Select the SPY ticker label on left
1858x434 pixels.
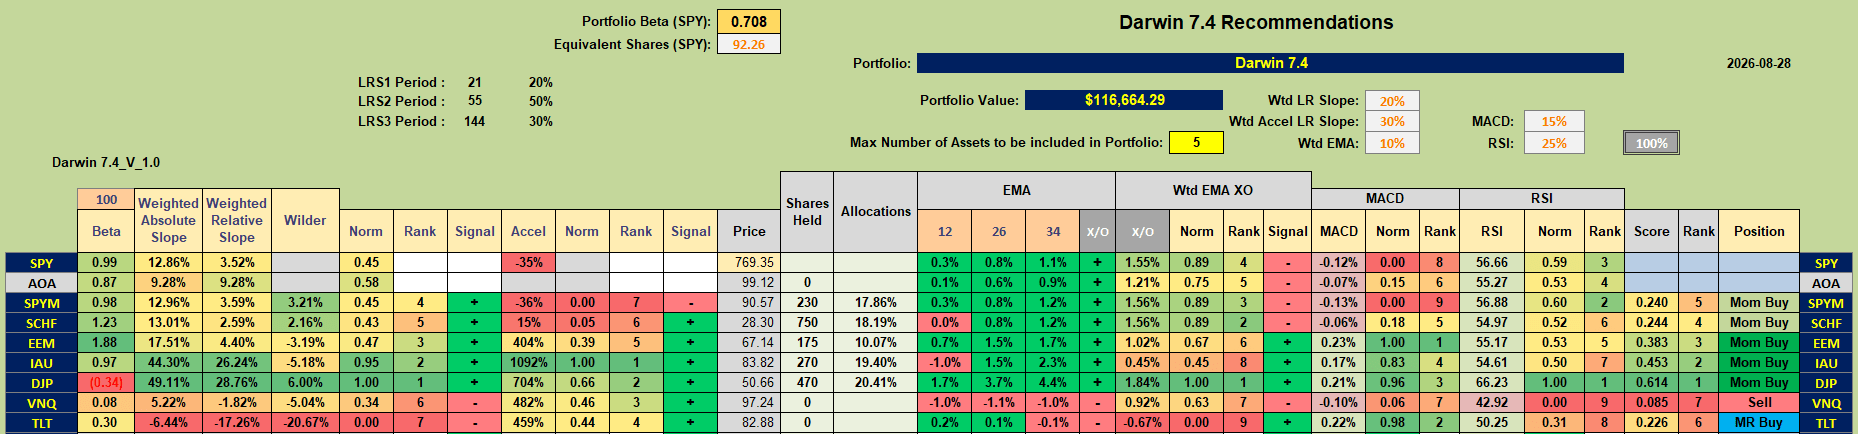pyautogui.click(x=41, y=263)
